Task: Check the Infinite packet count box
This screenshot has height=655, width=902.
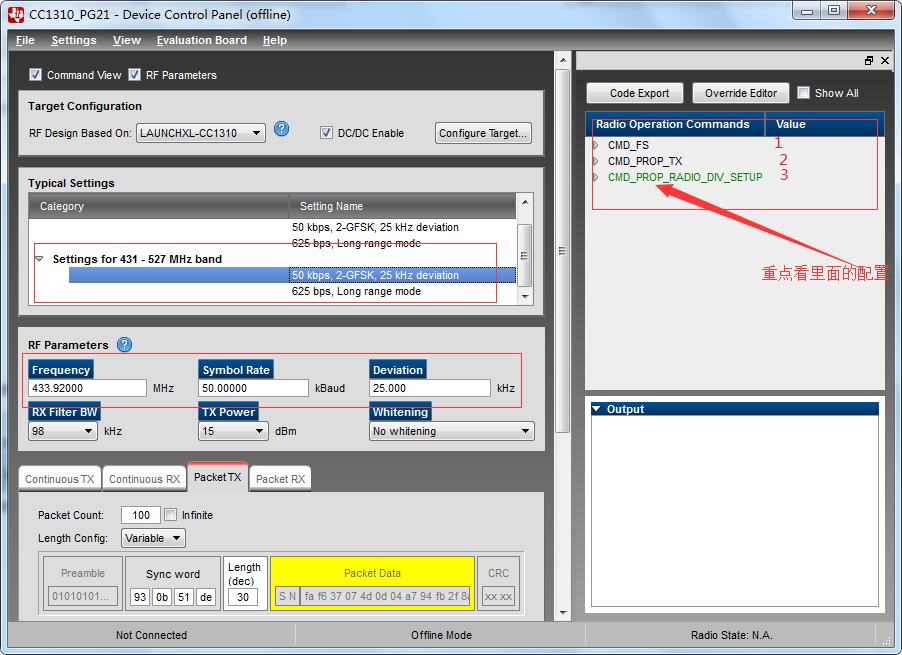Action: pyautogui.click(x=171, y=515)
